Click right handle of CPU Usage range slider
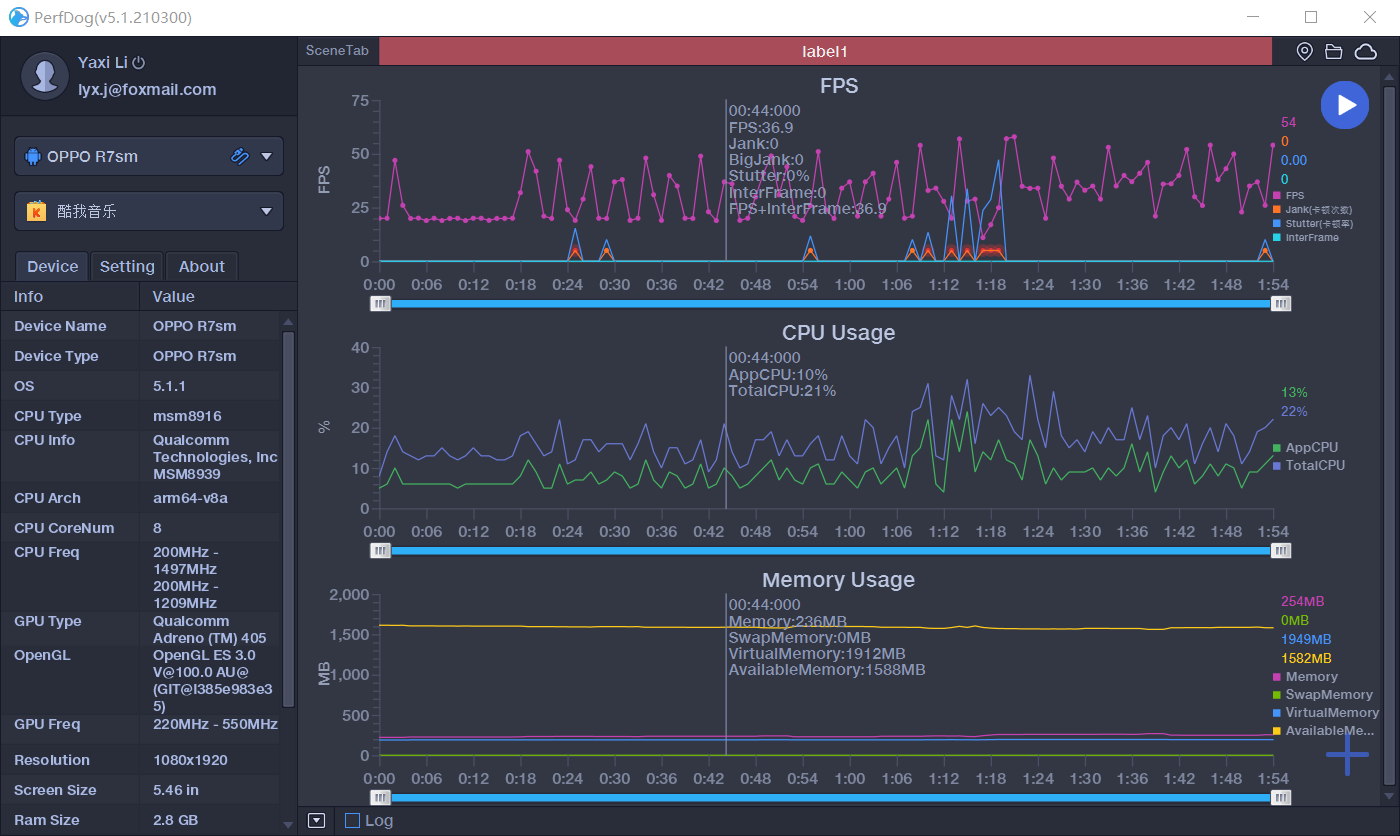1400x836 pixels. click(1281, 550)
